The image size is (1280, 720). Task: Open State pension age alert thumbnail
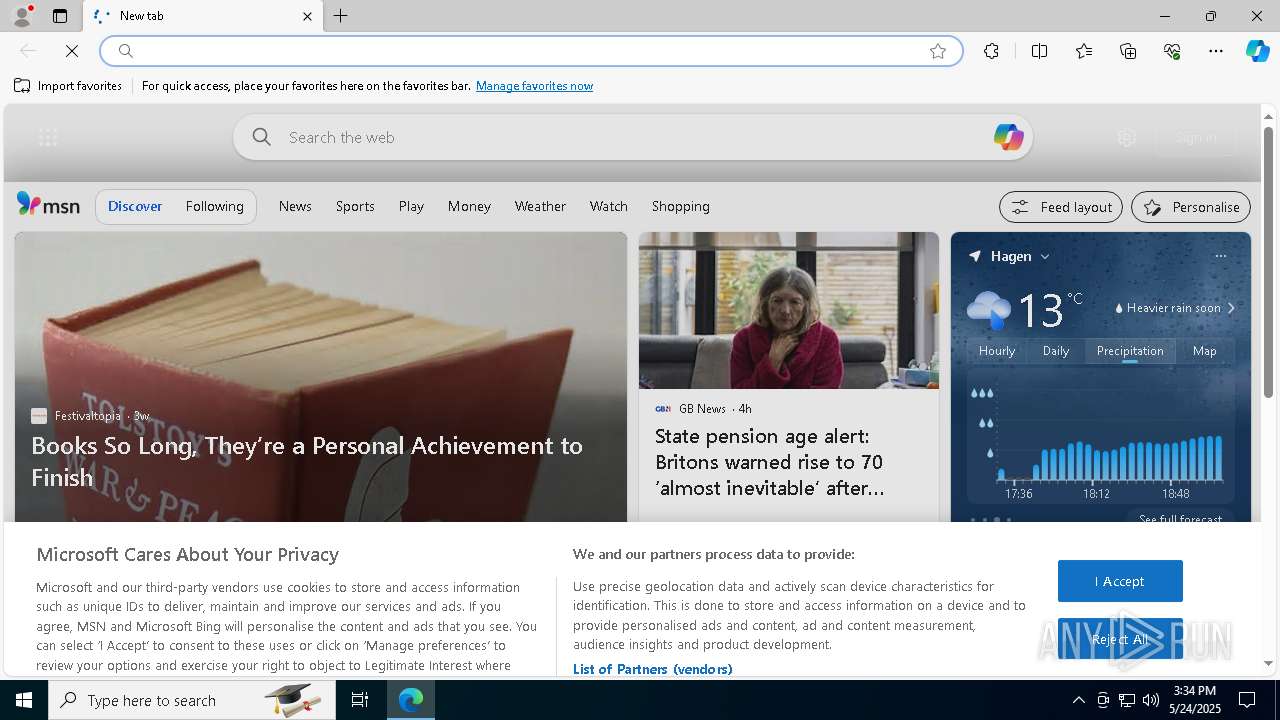pos(789,310)
